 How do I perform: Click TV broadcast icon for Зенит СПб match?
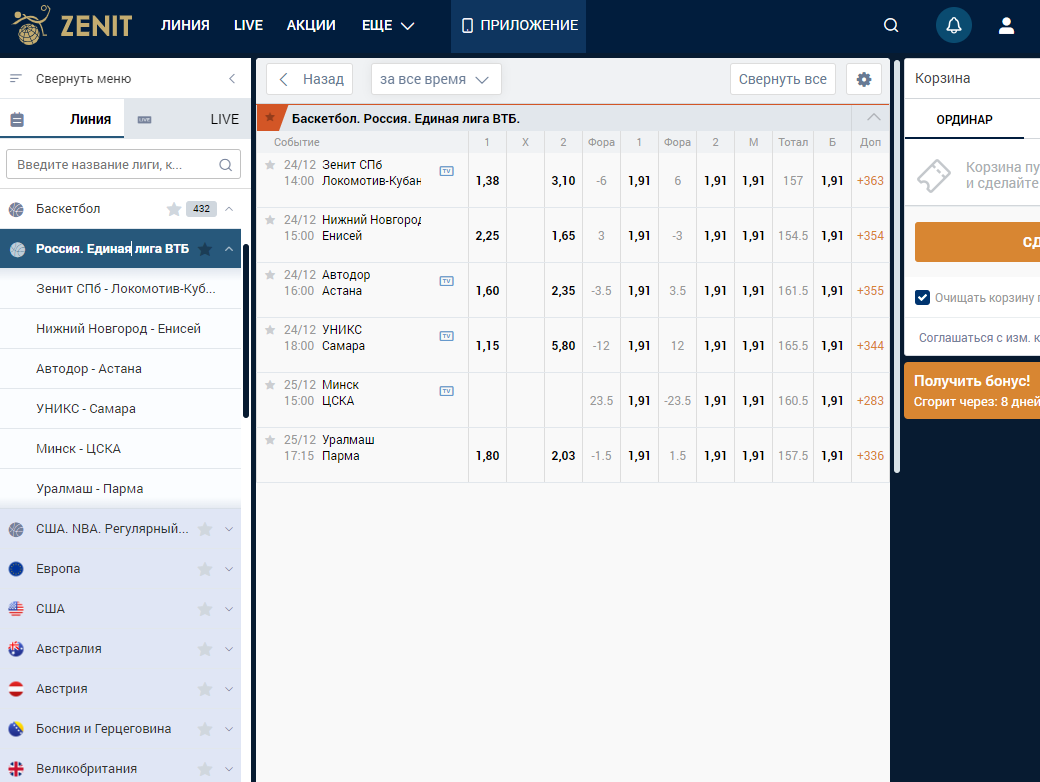coord(446,171)
